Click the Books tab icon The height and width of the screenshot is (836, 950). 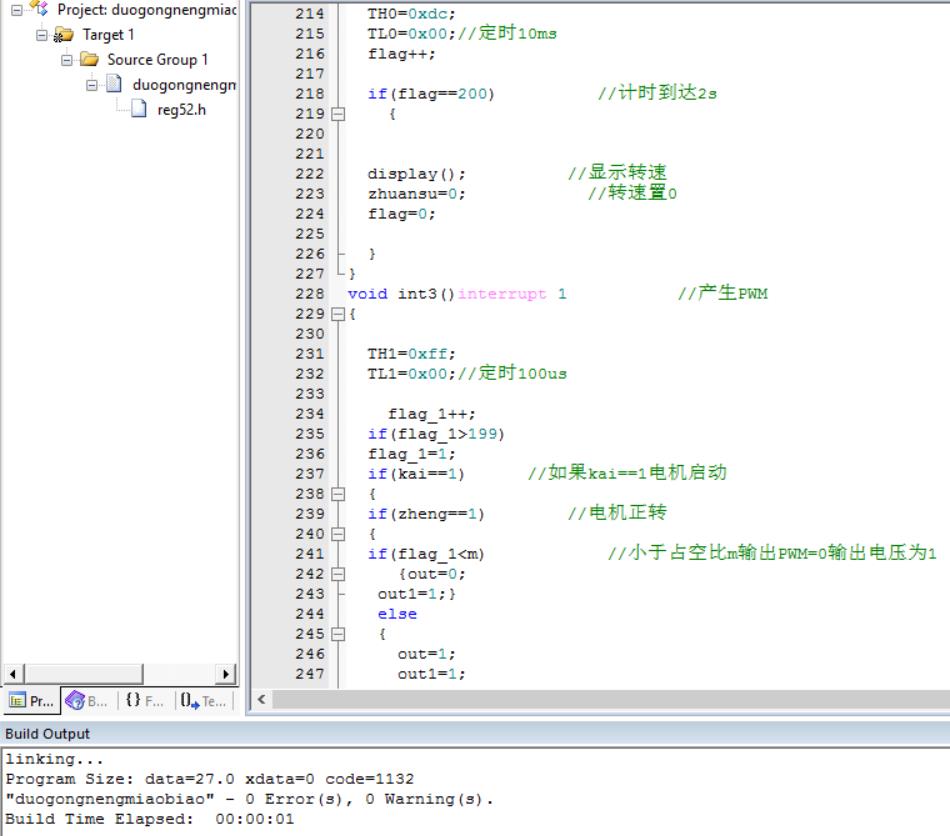click(75, 701)
